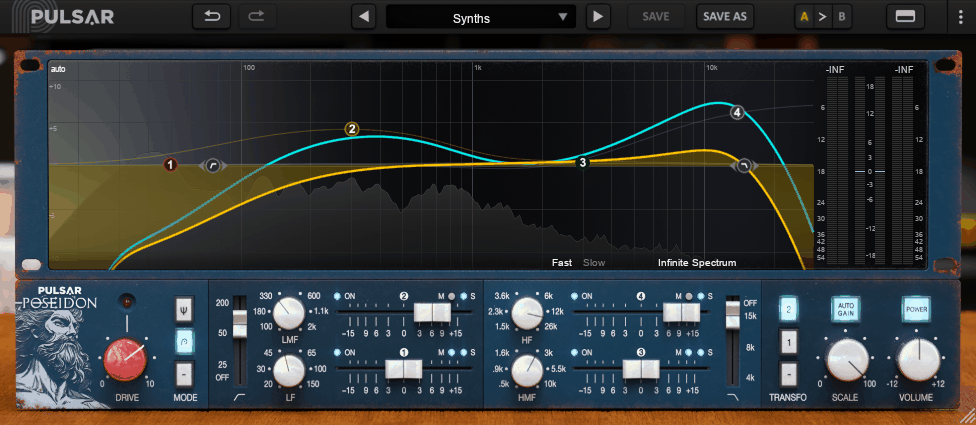
Task: Open the Synths preset dropdown
Action: [x=481, y=17]
